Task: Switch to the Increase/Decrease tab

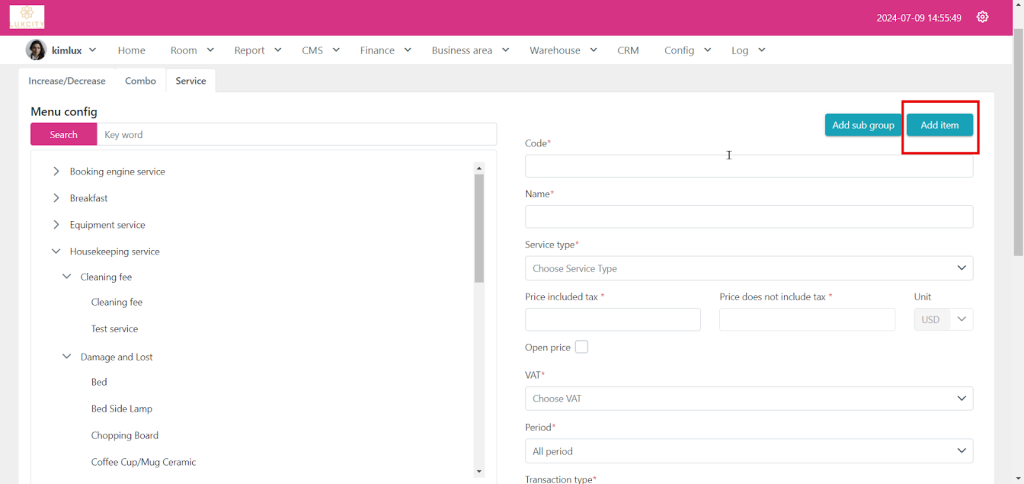Action: pos(67,81)
